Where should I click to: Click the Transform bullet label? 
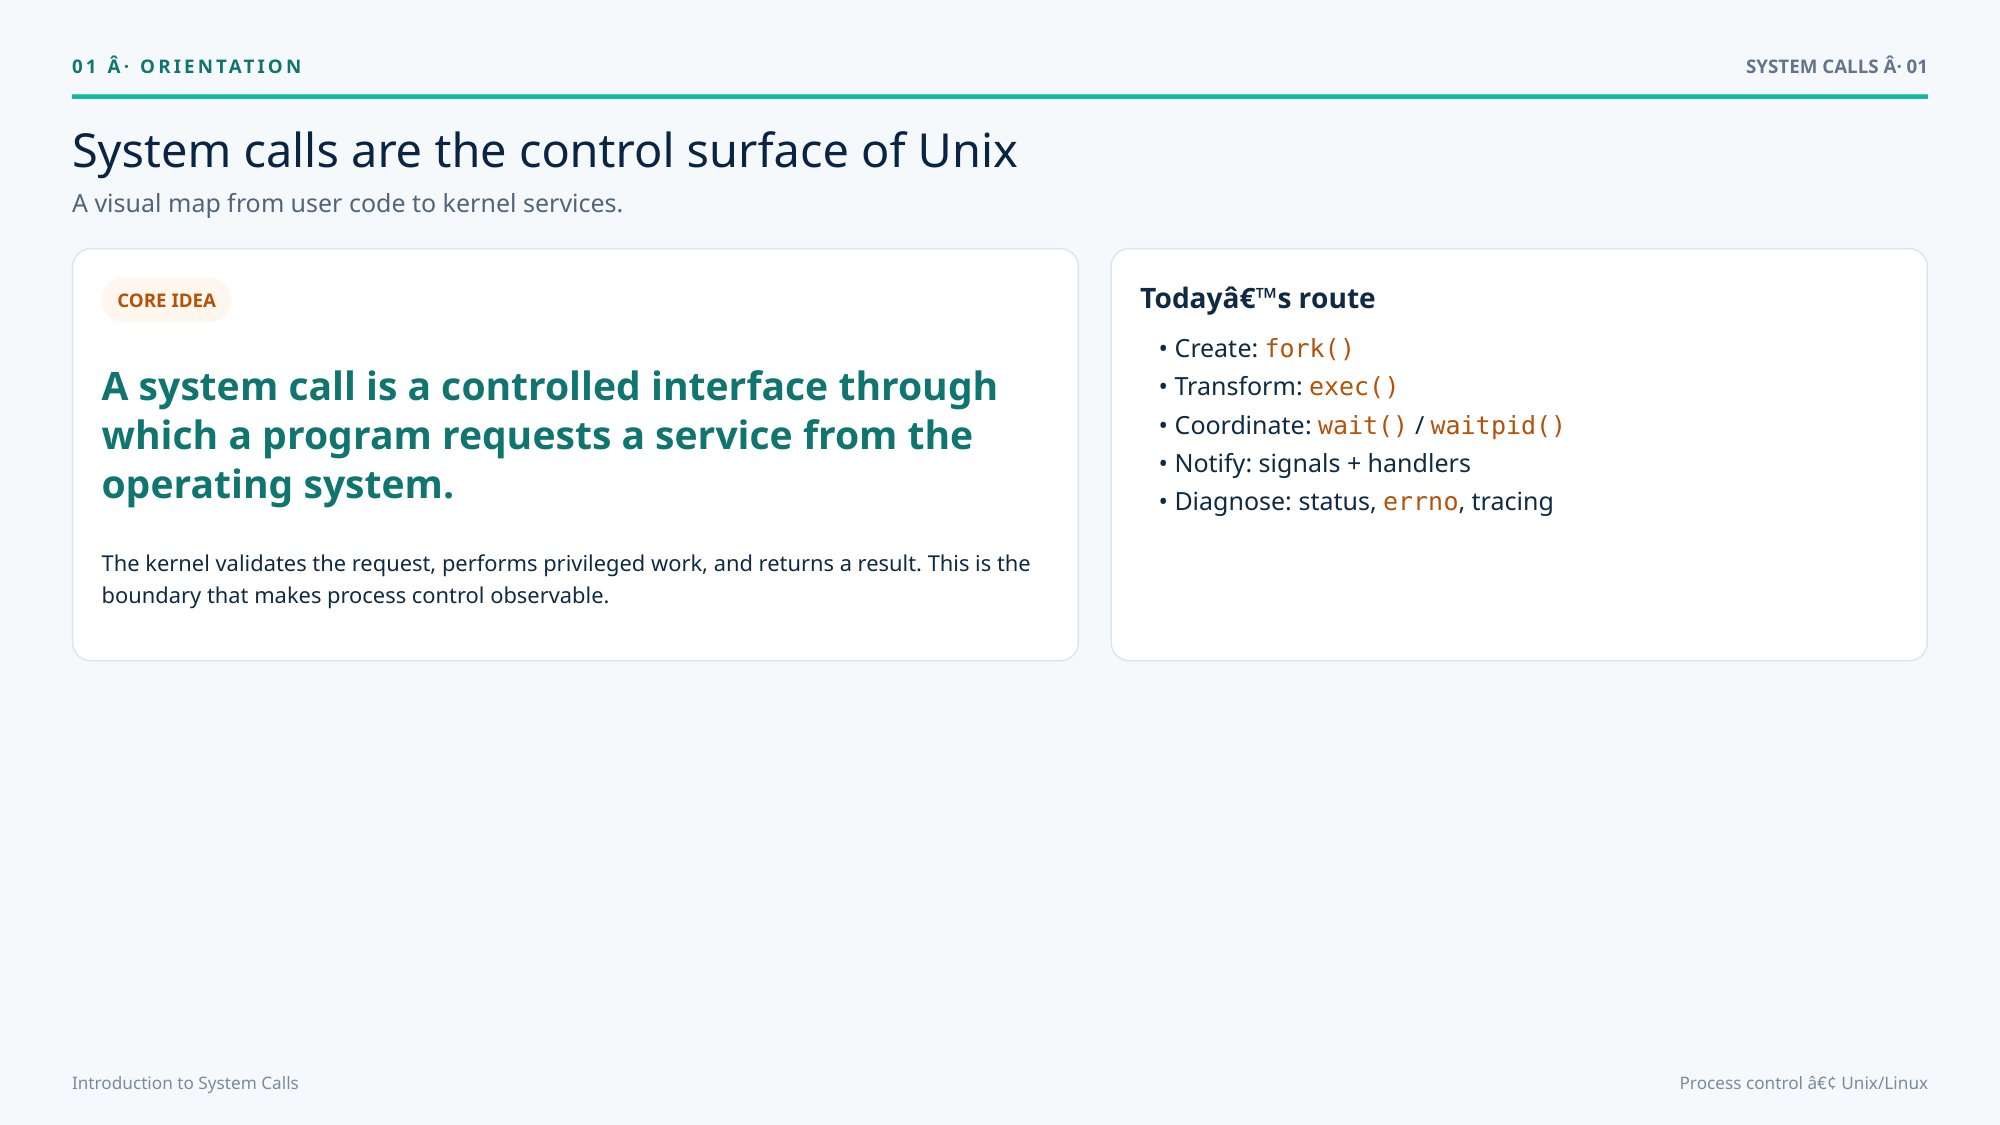coord(1238,386)
